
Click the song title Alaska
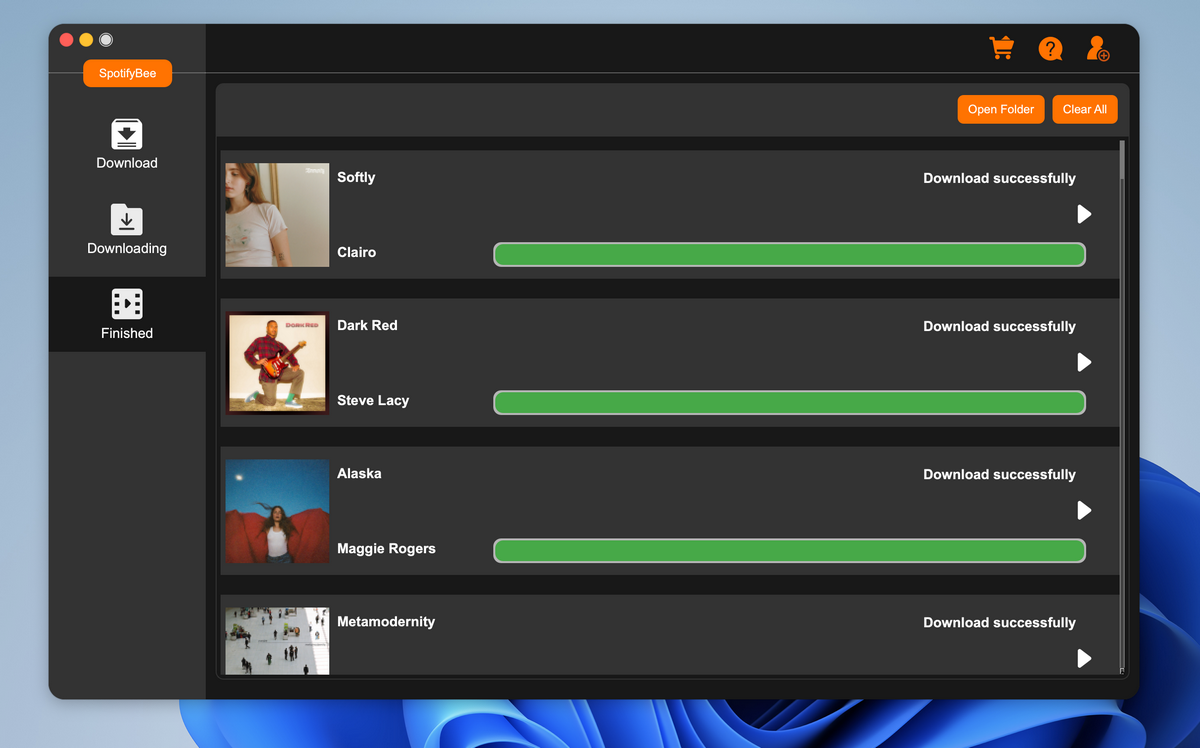tap(359, 473)
